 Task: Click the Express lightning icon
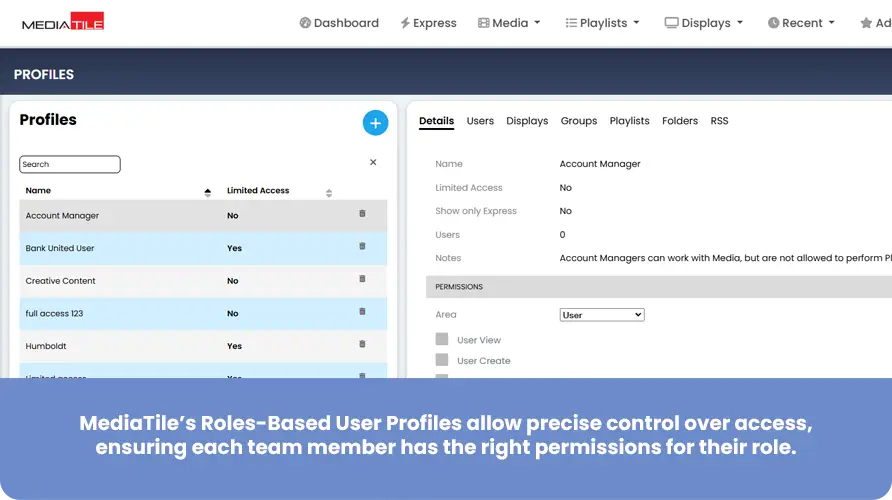pos(405,23)
